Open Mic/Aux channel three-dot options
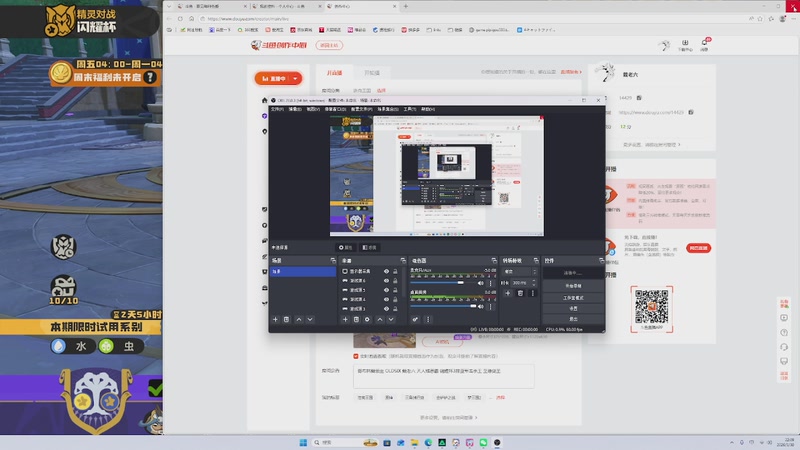Image resolution: width=800 pixels, height=450 pixels. (491, 283)
